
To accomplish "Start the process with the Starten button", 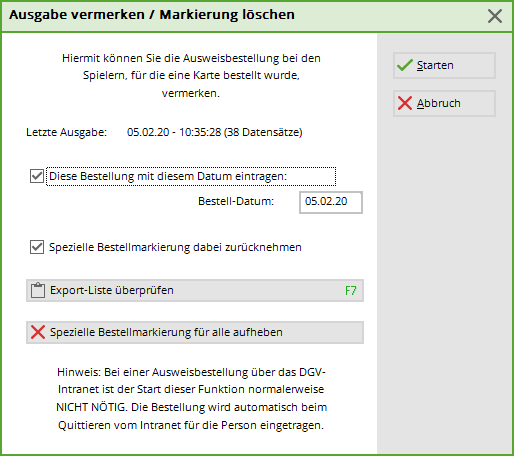I will [444, 65].
